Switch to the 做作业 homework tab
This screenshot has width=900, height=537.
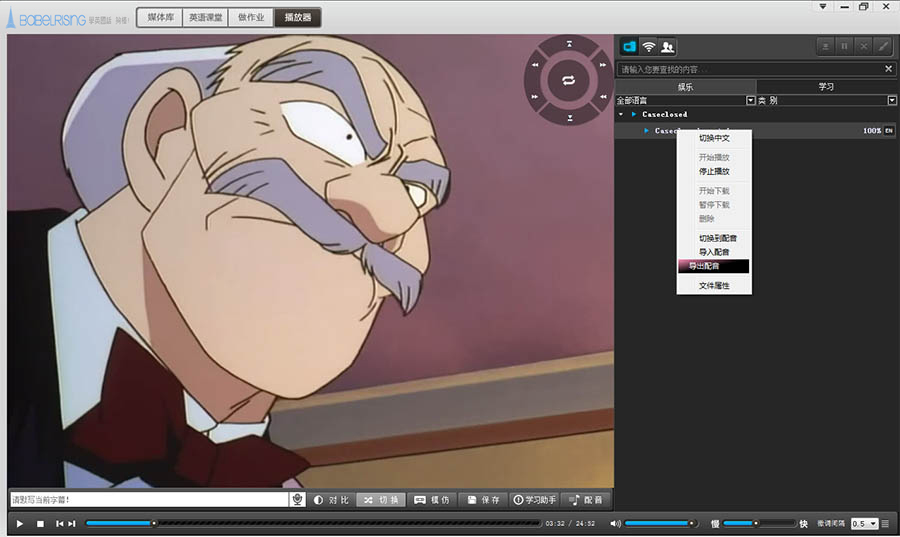pyautogui.click(x=251, y=17)
